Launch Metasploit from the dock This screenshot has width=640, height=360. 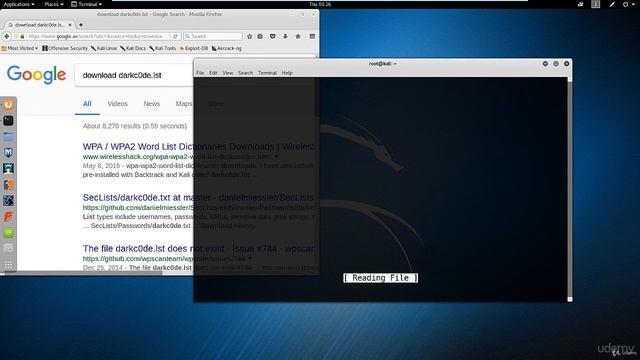click(8, 153)
